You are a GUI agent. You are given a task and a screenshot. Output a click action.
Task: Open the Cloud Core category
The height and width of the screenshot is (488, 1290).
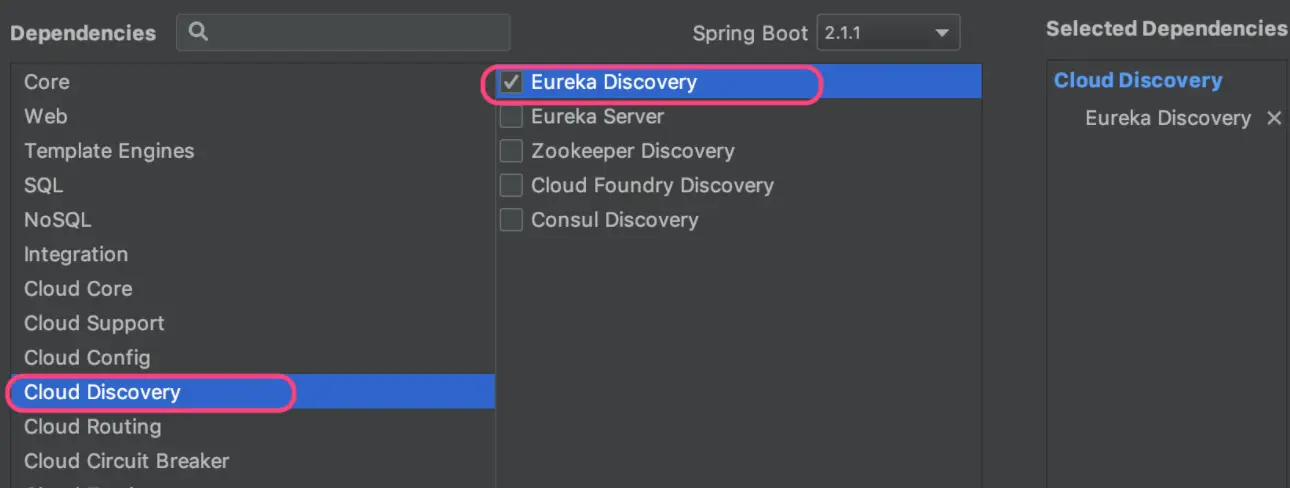(x=78, y=289)
